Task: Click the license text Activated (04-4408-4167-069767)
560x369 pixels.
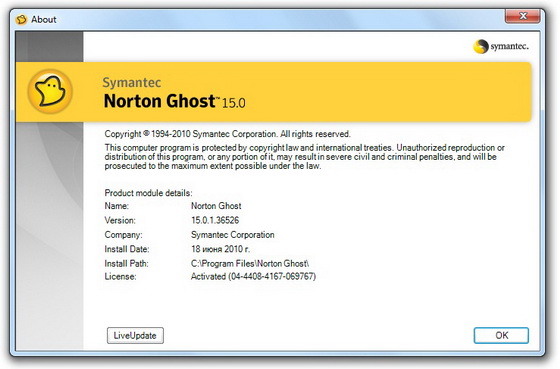Action: pos(253,276)
